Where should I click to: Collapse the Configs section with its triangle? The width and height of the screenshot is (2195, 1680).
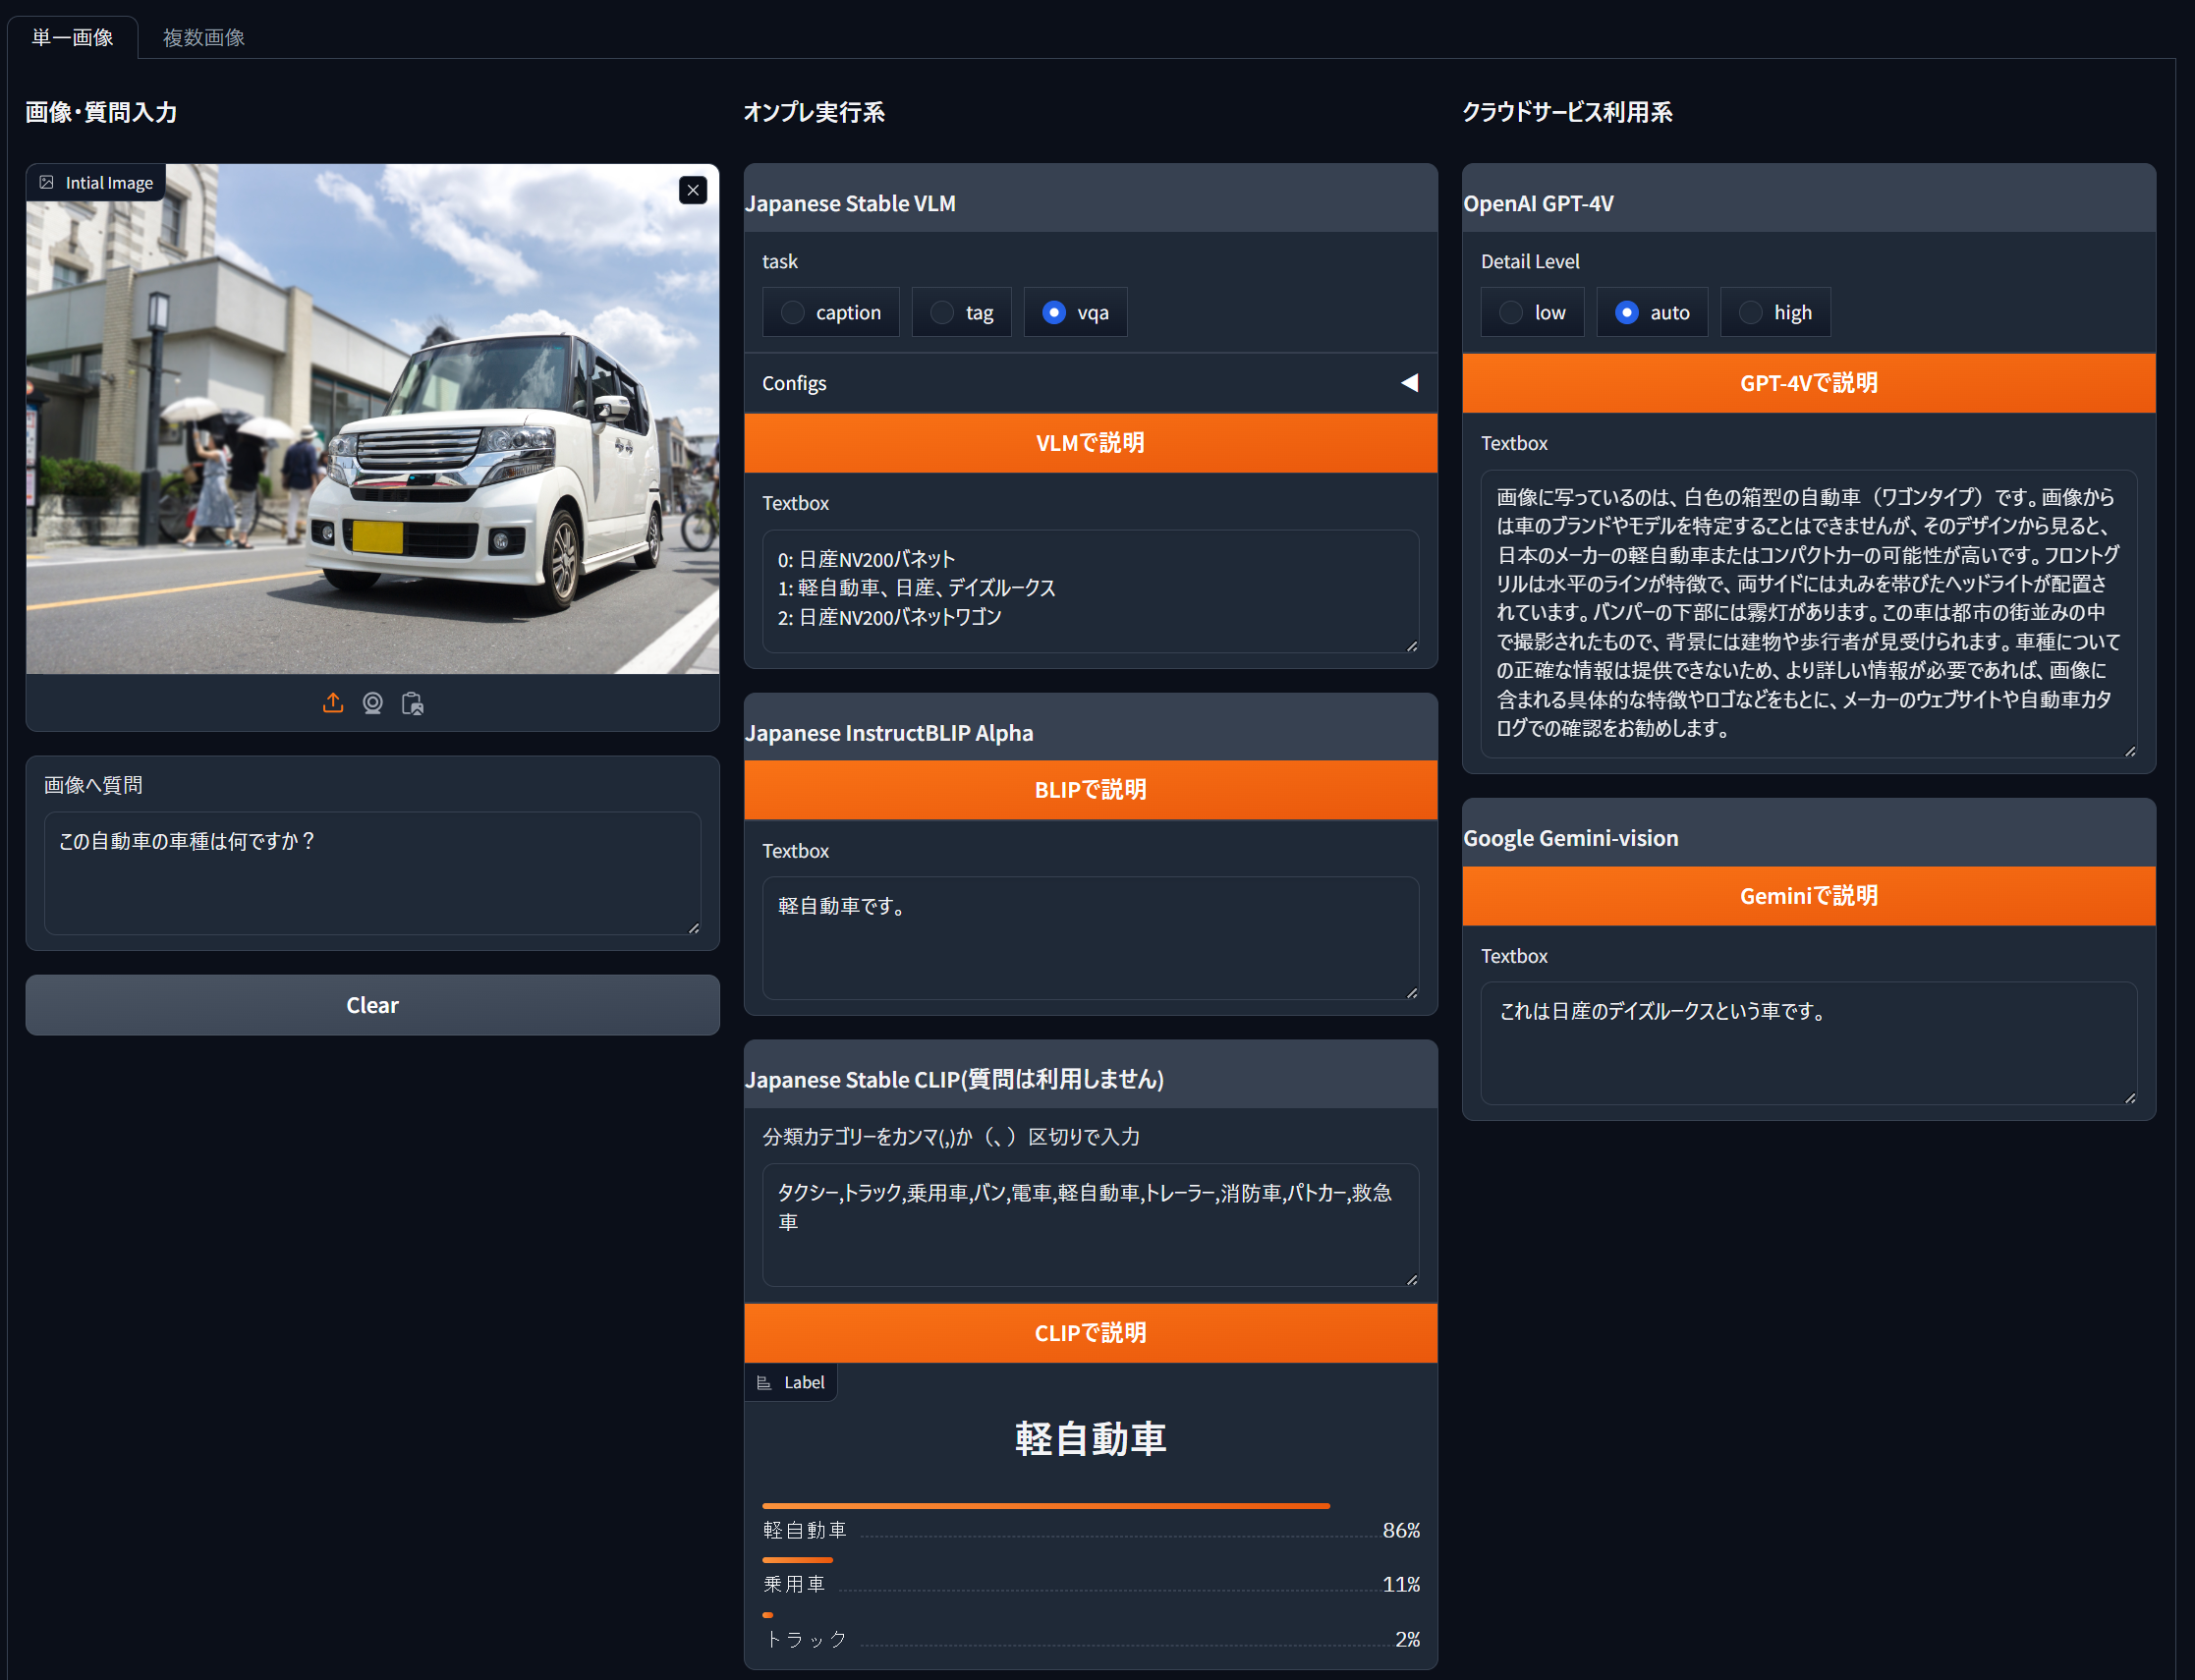coord(1410,382)
